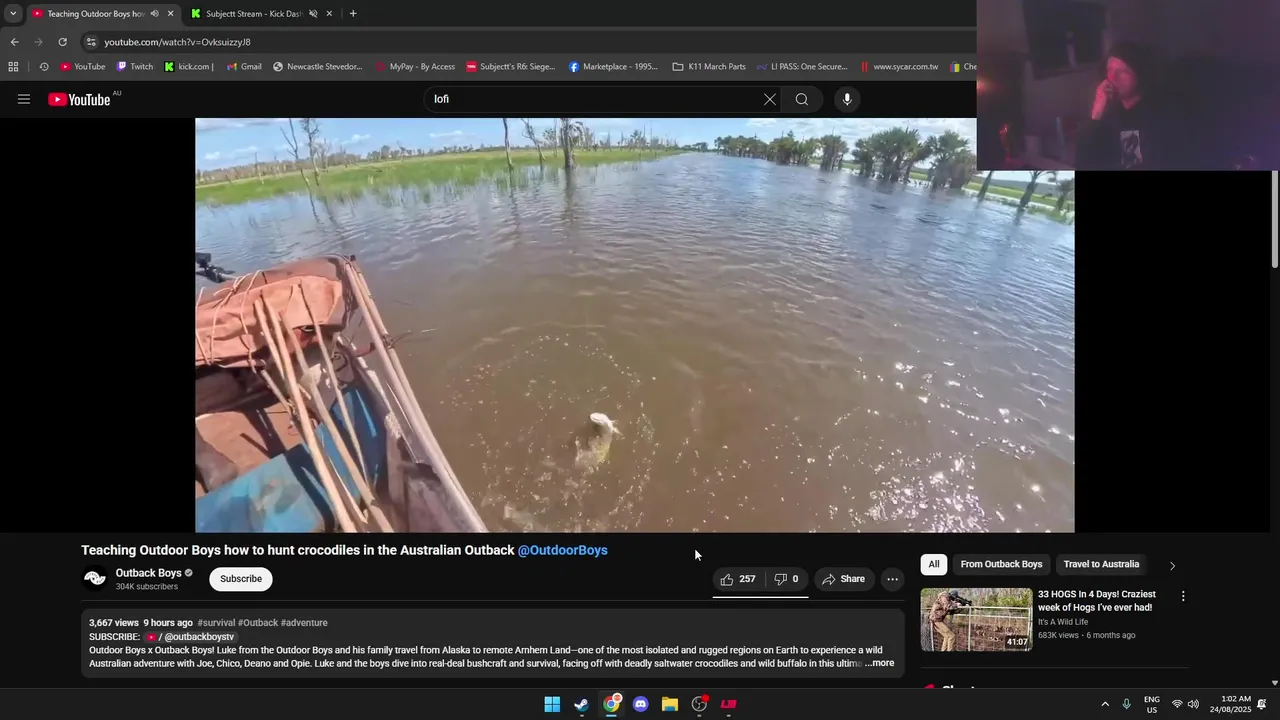This screenshot has height=720, width=1280.
Task: Open the Gmail bookmark
Action: click(244, 67)
